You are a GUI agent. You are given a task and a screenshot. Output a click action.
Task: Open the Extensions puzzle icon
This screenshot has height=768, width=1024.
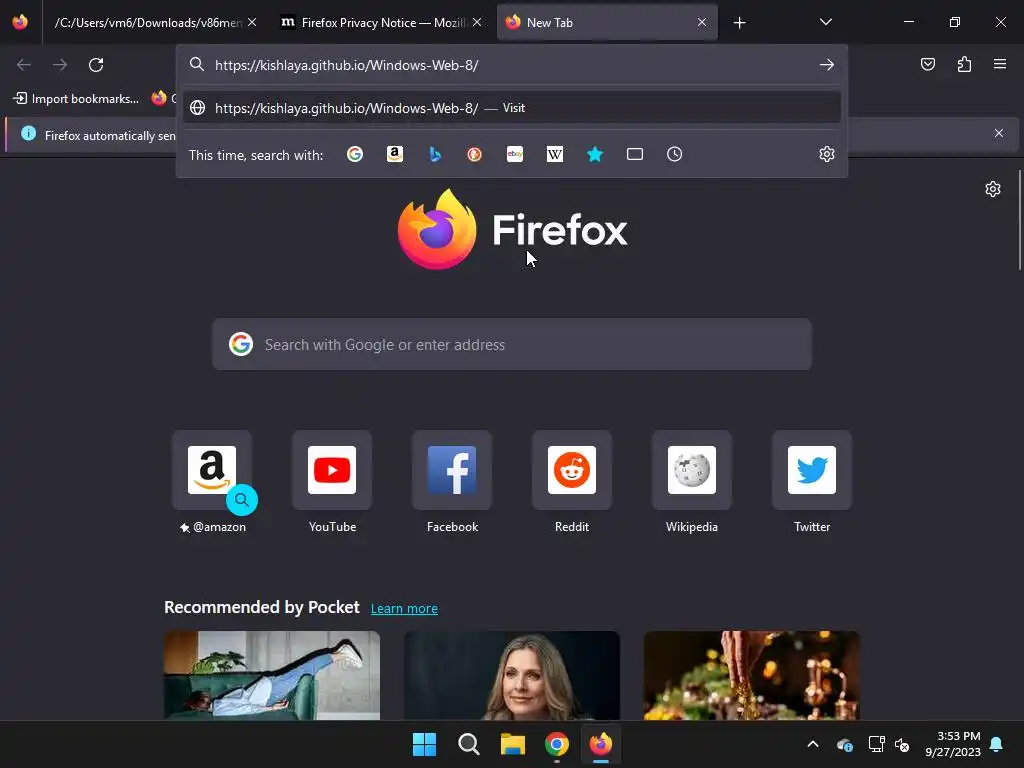pyautogui.click(x=964, y=64)
